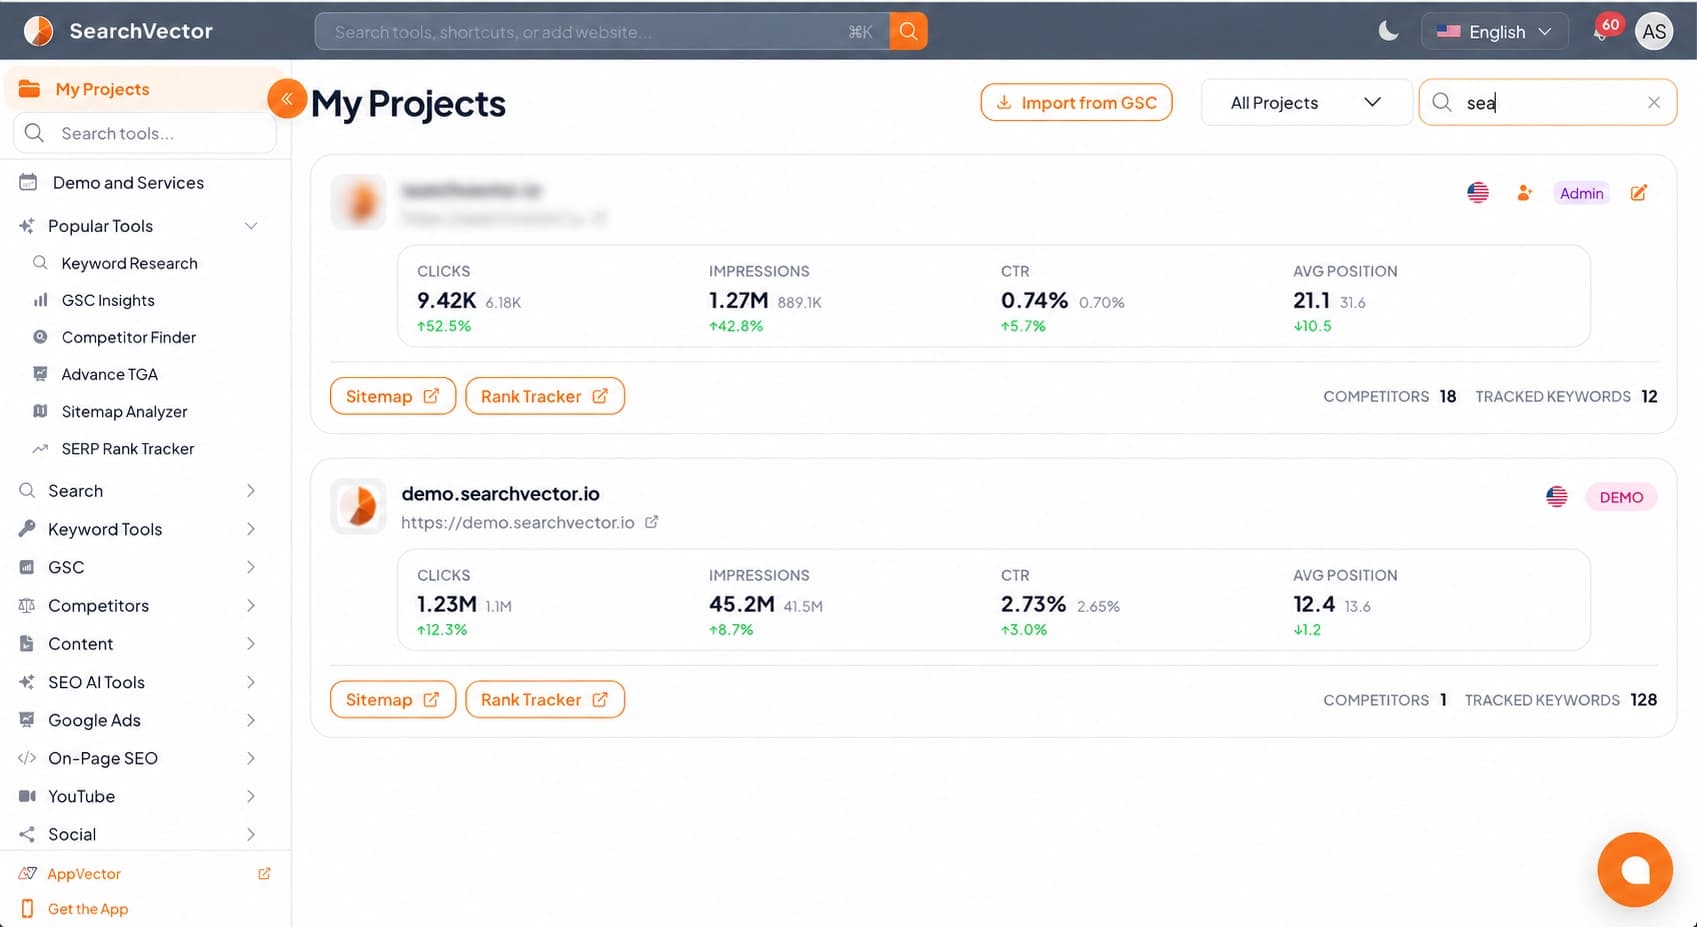Open SERP Rank Tracker tool
The width and height of the screenshot is (1697, 927).
pyautogui.click(x=127, y=449)
